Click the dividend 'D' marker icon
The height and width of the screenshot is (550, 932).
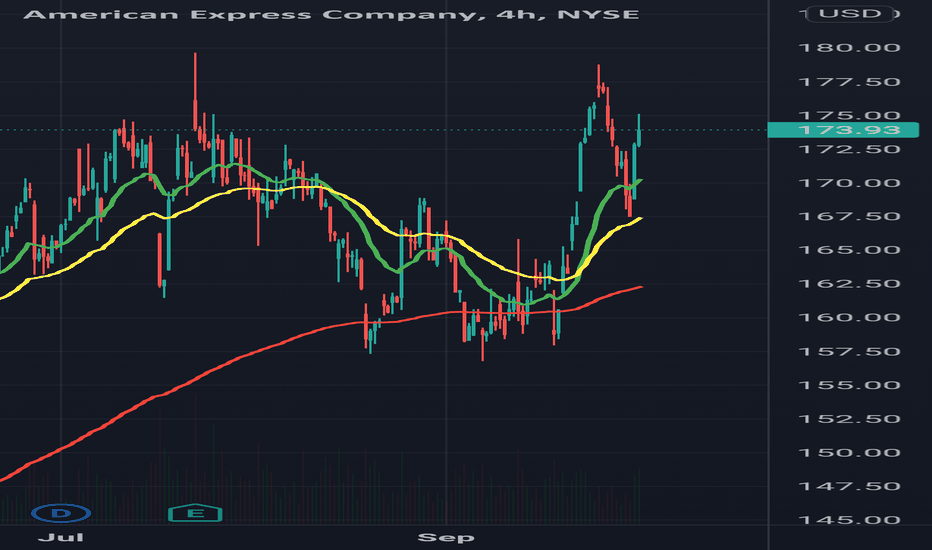tap(61, 513)
